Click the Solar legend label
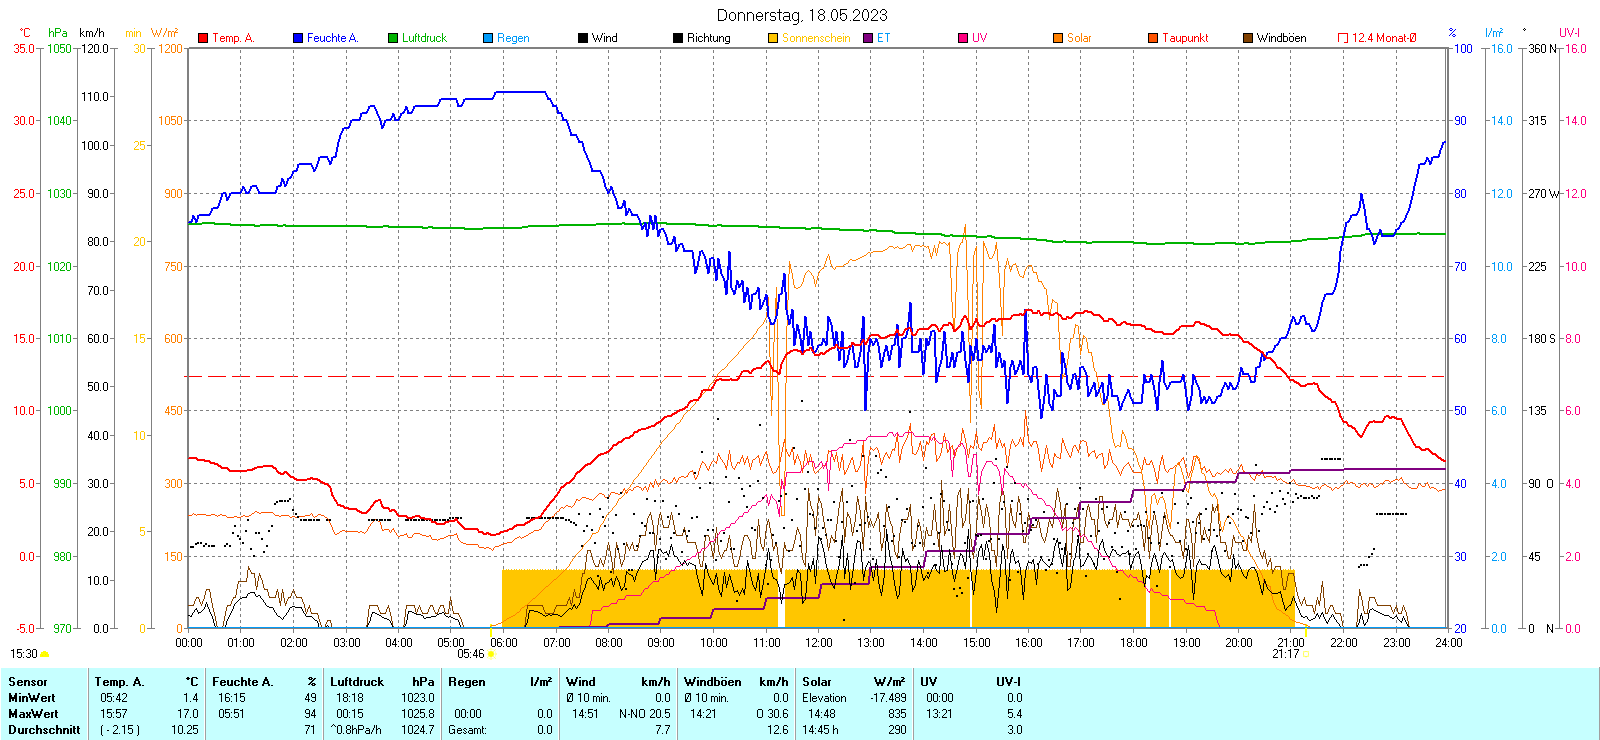 pos(1079,38)
